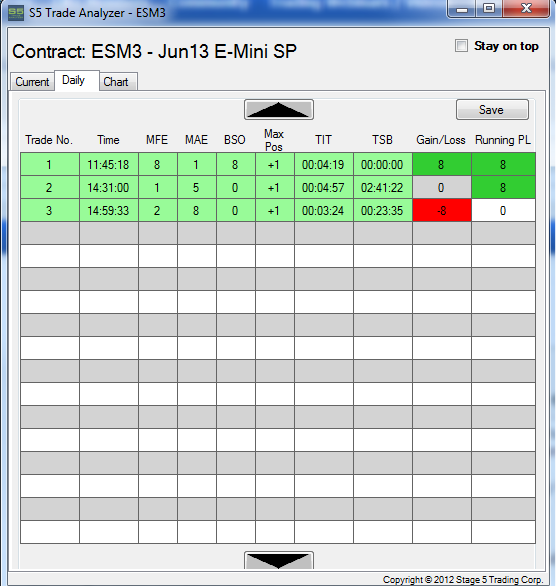Close the S5 Trade Analyzer window
Image resolution: width=556 pixels, height=586 pixels.
pyautogui.click(x=526, y=9)
